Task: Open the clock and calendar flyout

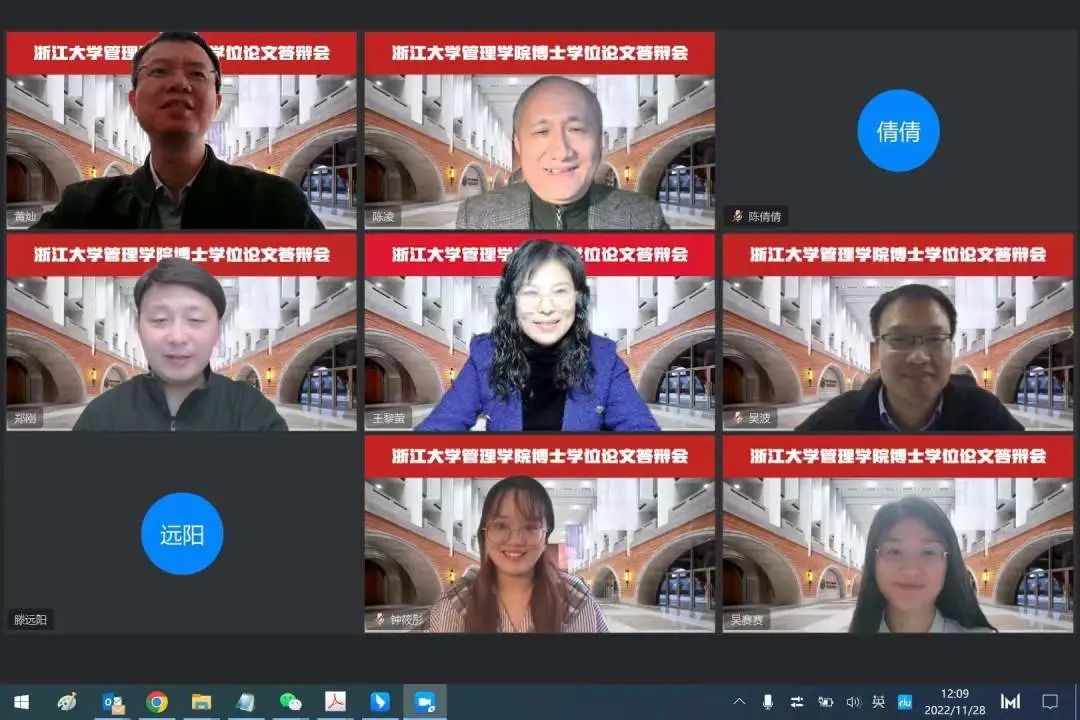Action: pyautogui.click(x=954, y=701)
